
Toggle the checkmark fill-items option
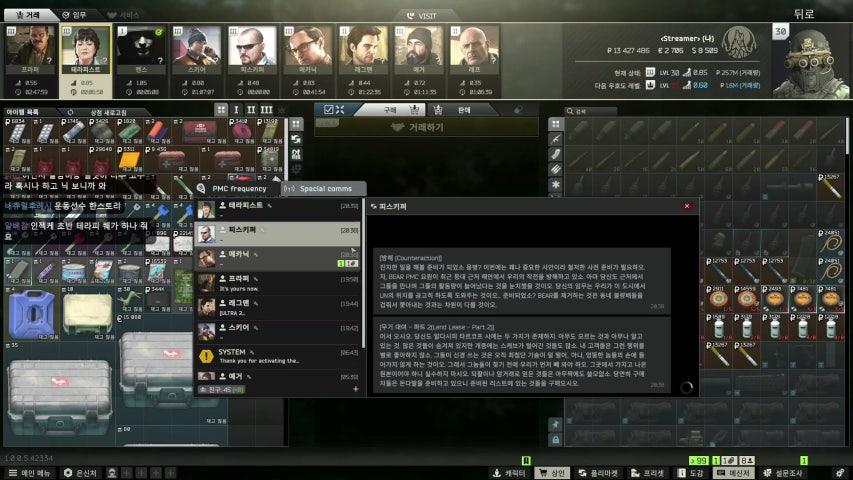coord(328,109)
